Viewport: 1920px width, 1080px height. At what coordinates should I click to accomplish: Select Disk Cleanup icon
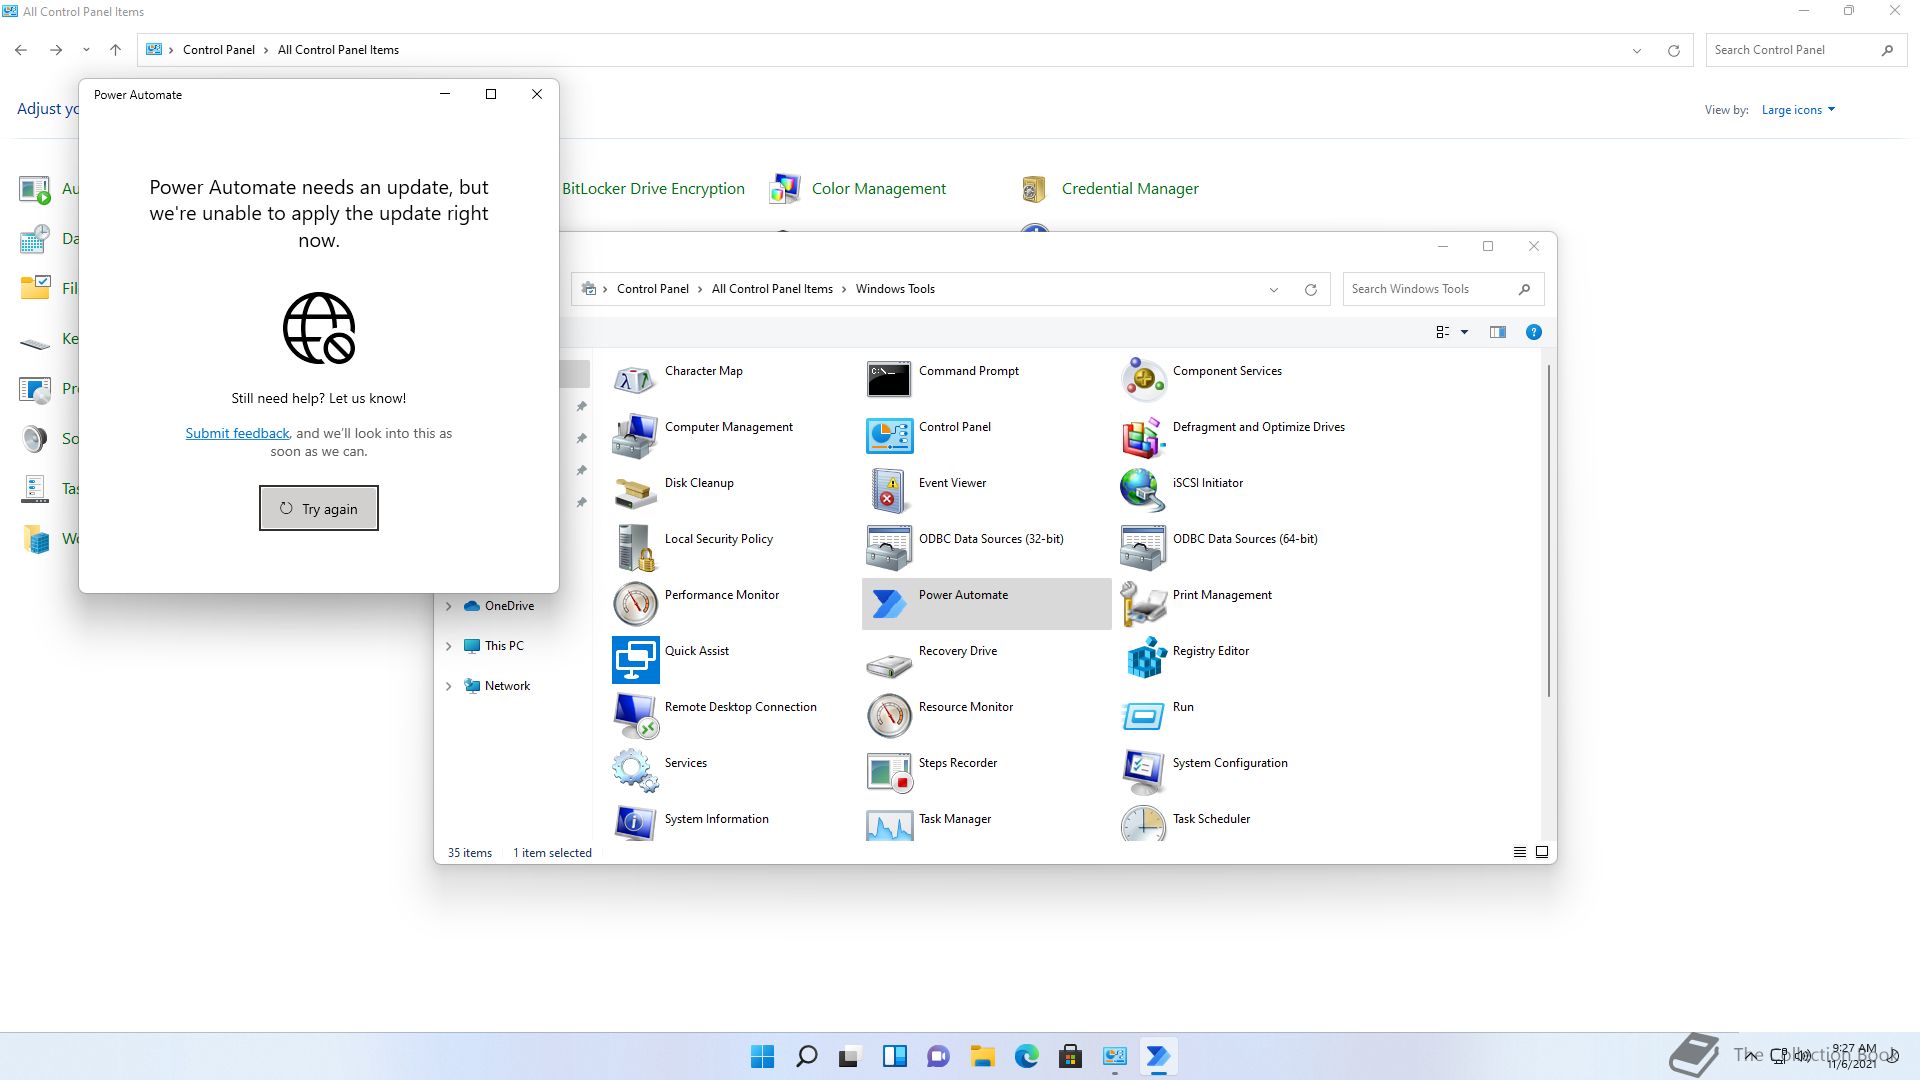pos(635,491)
